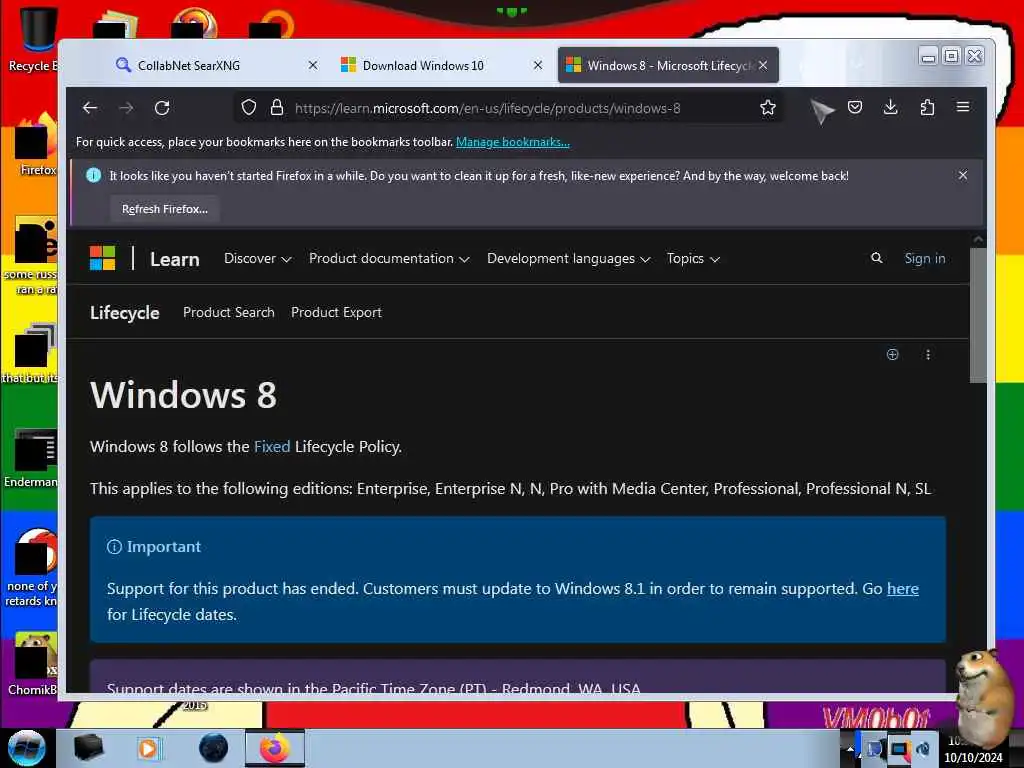Click the taskbar date 10/10/2024
This screenshot has height=768, width=1024.
coord(973,758)
